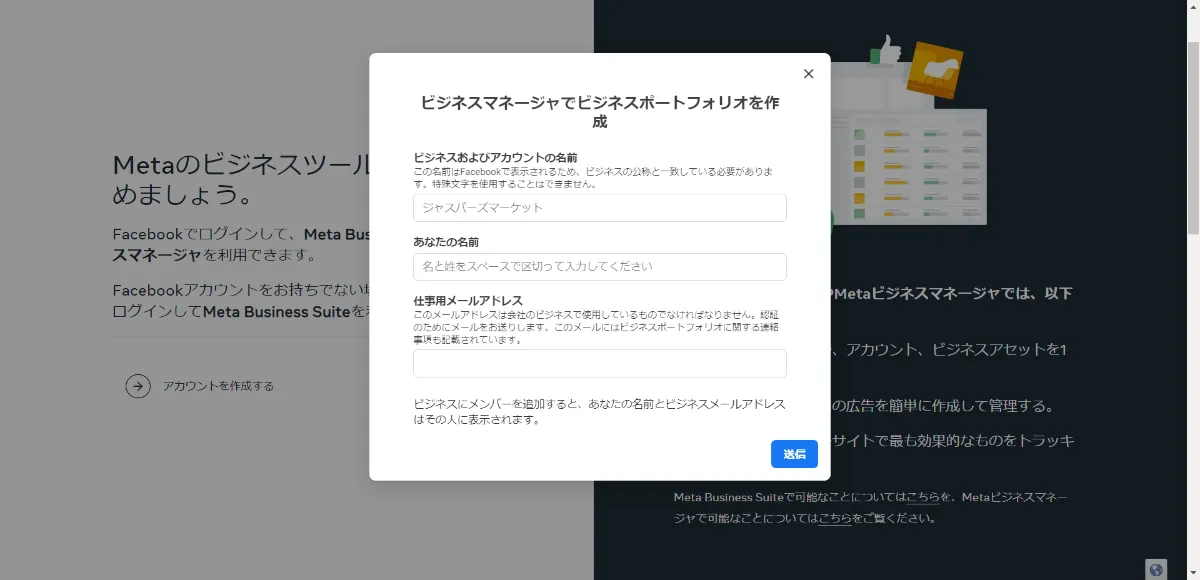Click the business and account name field
The height and width of the screenshot is (580, 1200).
tap(600, 208)
